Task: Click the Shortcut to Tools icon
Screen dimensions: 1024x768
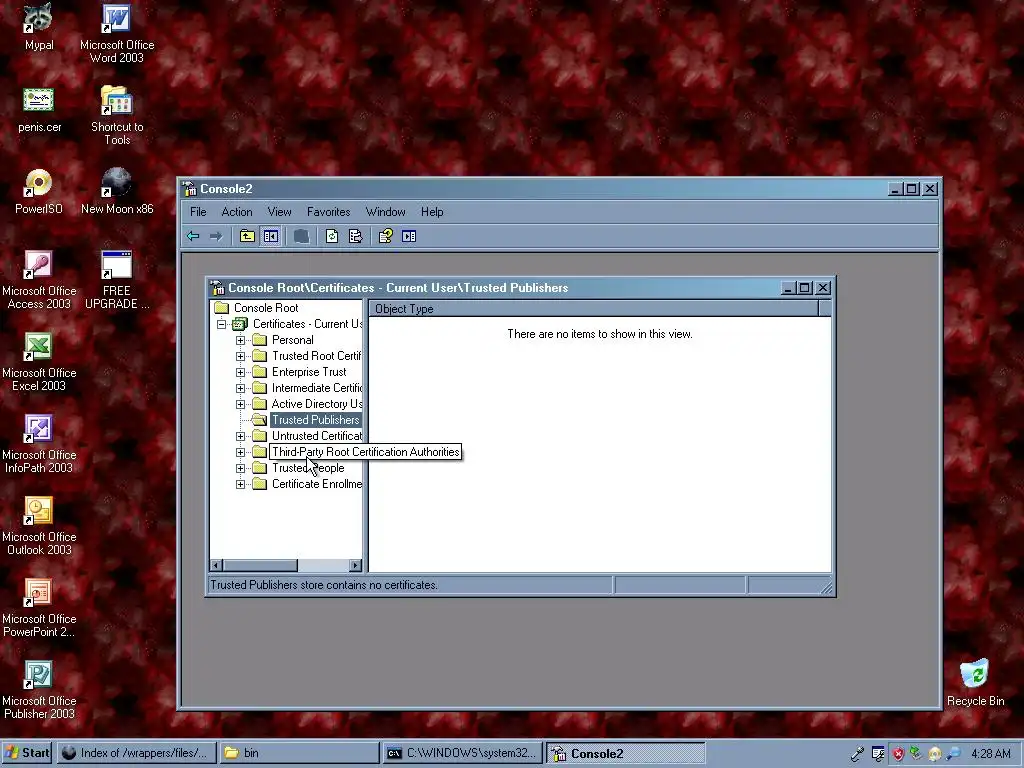Action: point(117,116)
